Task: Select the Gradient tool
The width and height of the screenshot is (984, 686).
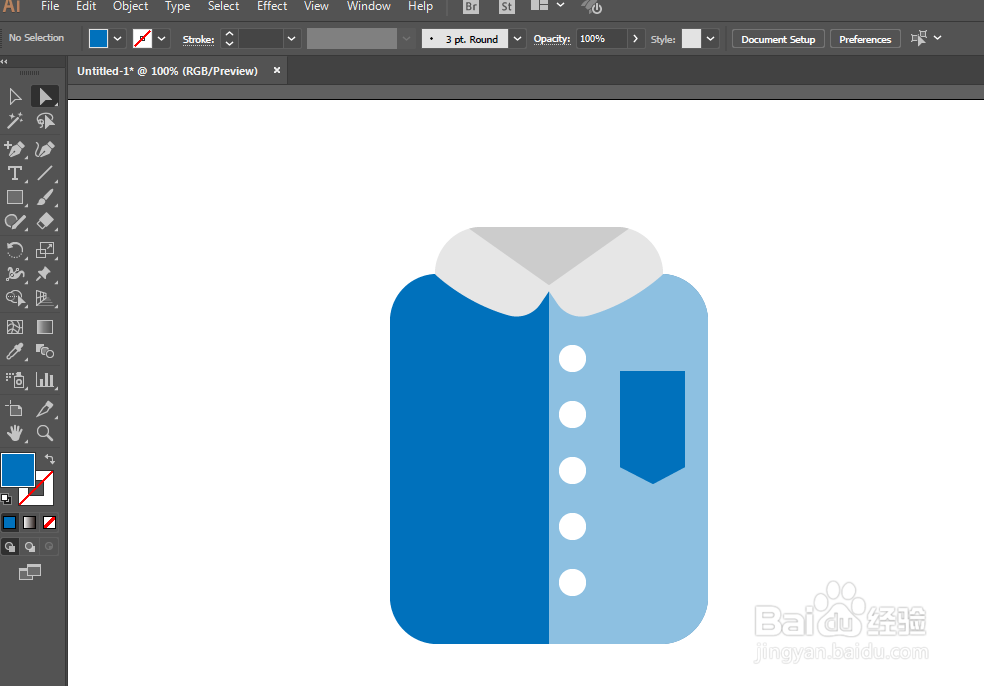Action: [x=45, y=327]
